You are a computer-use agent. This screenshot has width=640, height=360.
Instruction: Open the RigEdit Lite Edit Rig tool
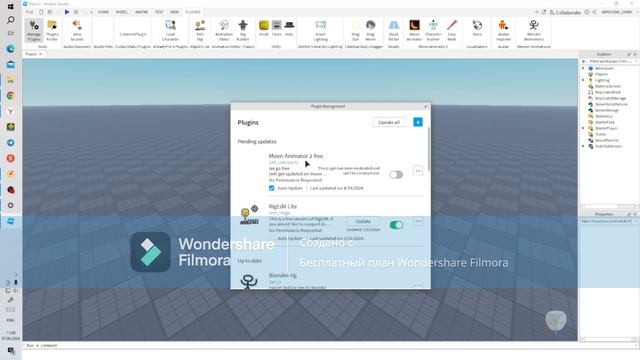coord(200,31)
